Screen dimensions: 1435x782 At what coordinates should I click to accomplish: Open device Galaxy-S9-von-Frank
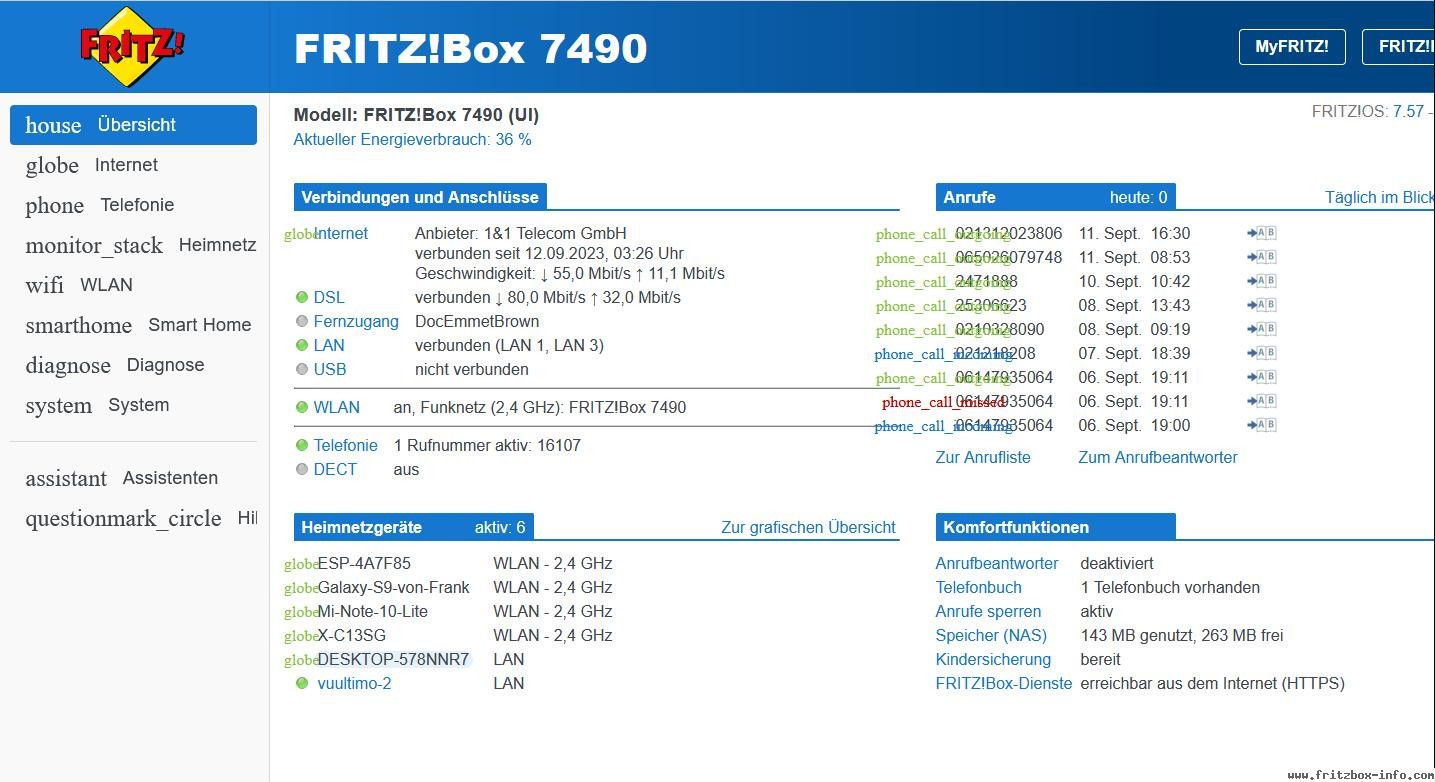point(393,587)
